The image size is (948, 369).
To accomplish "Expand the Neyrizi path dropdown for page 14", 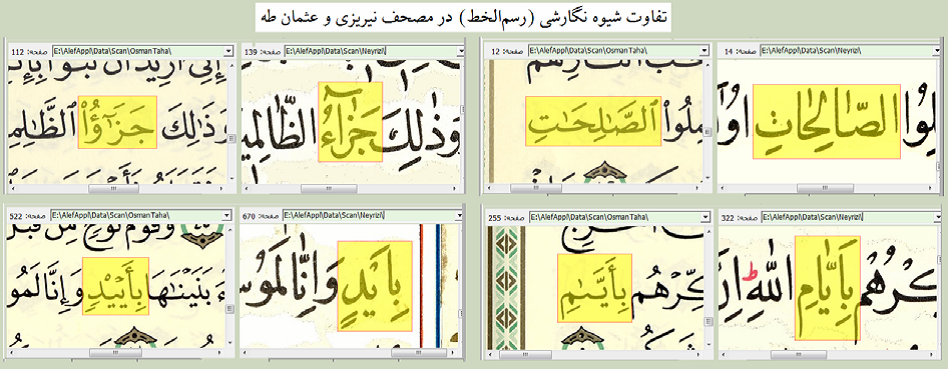I will pos(937,51).
